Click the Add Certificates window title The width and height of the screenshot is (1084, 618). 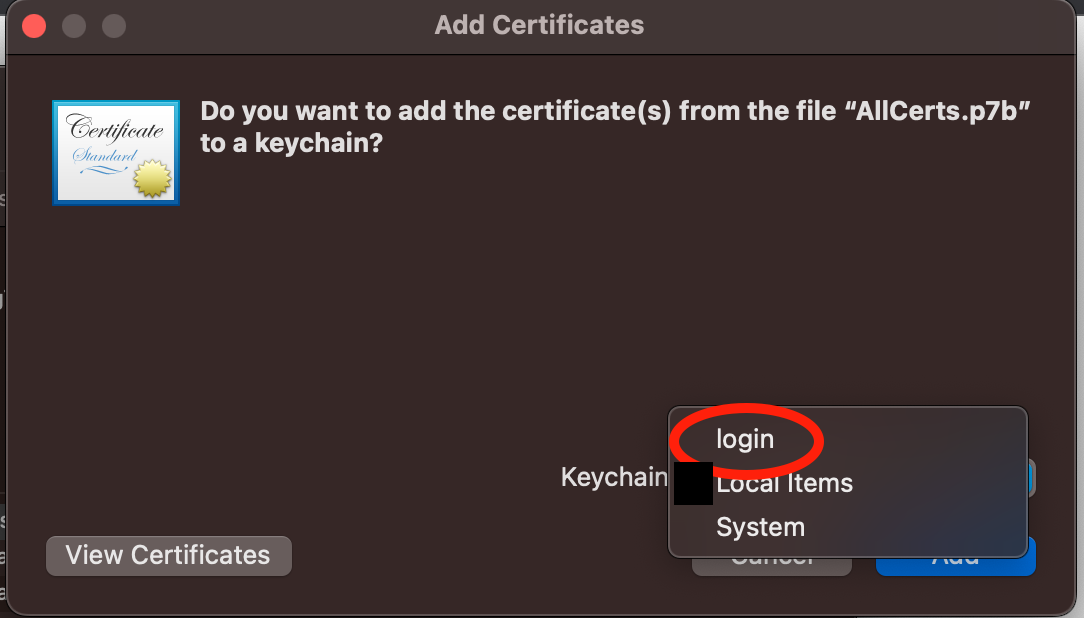[539, 25]
